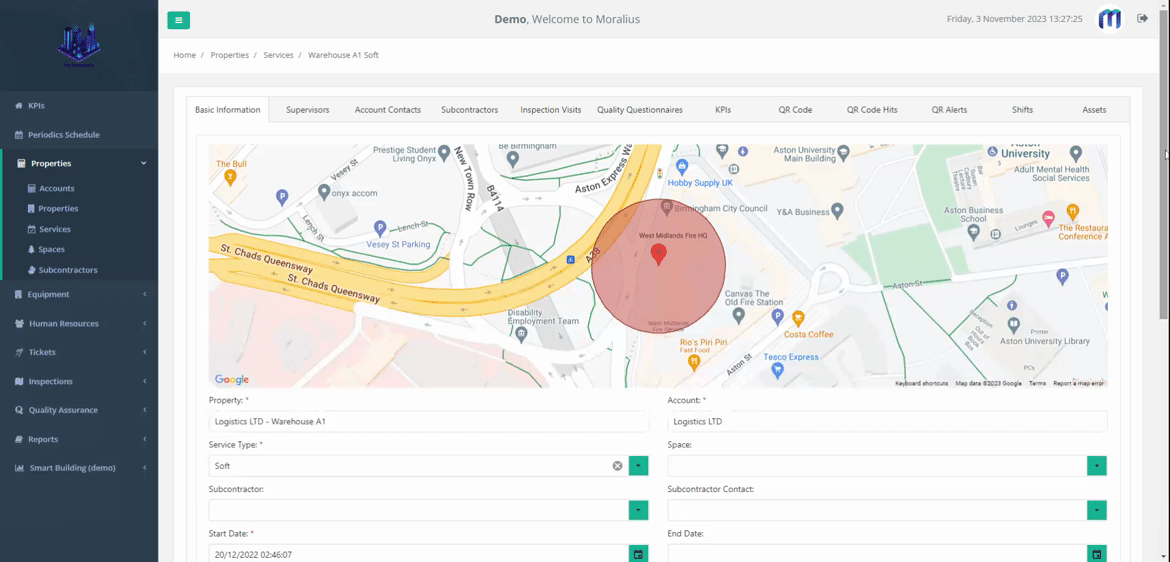Click the Account input field
1170x562 pixels.
(x=887, y=422)
